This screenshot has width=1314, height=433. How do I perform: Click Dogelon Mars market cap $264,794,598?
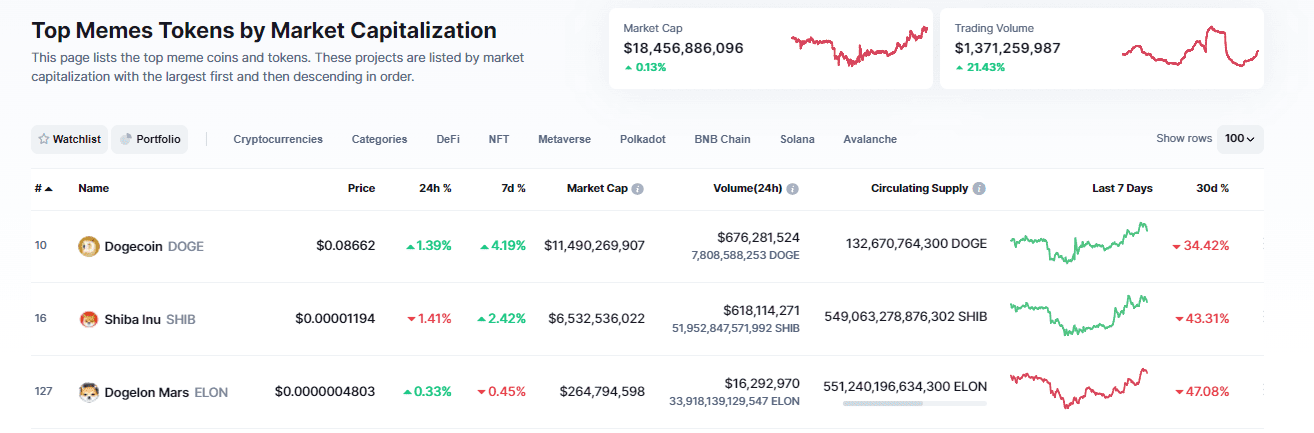(602, 391)
